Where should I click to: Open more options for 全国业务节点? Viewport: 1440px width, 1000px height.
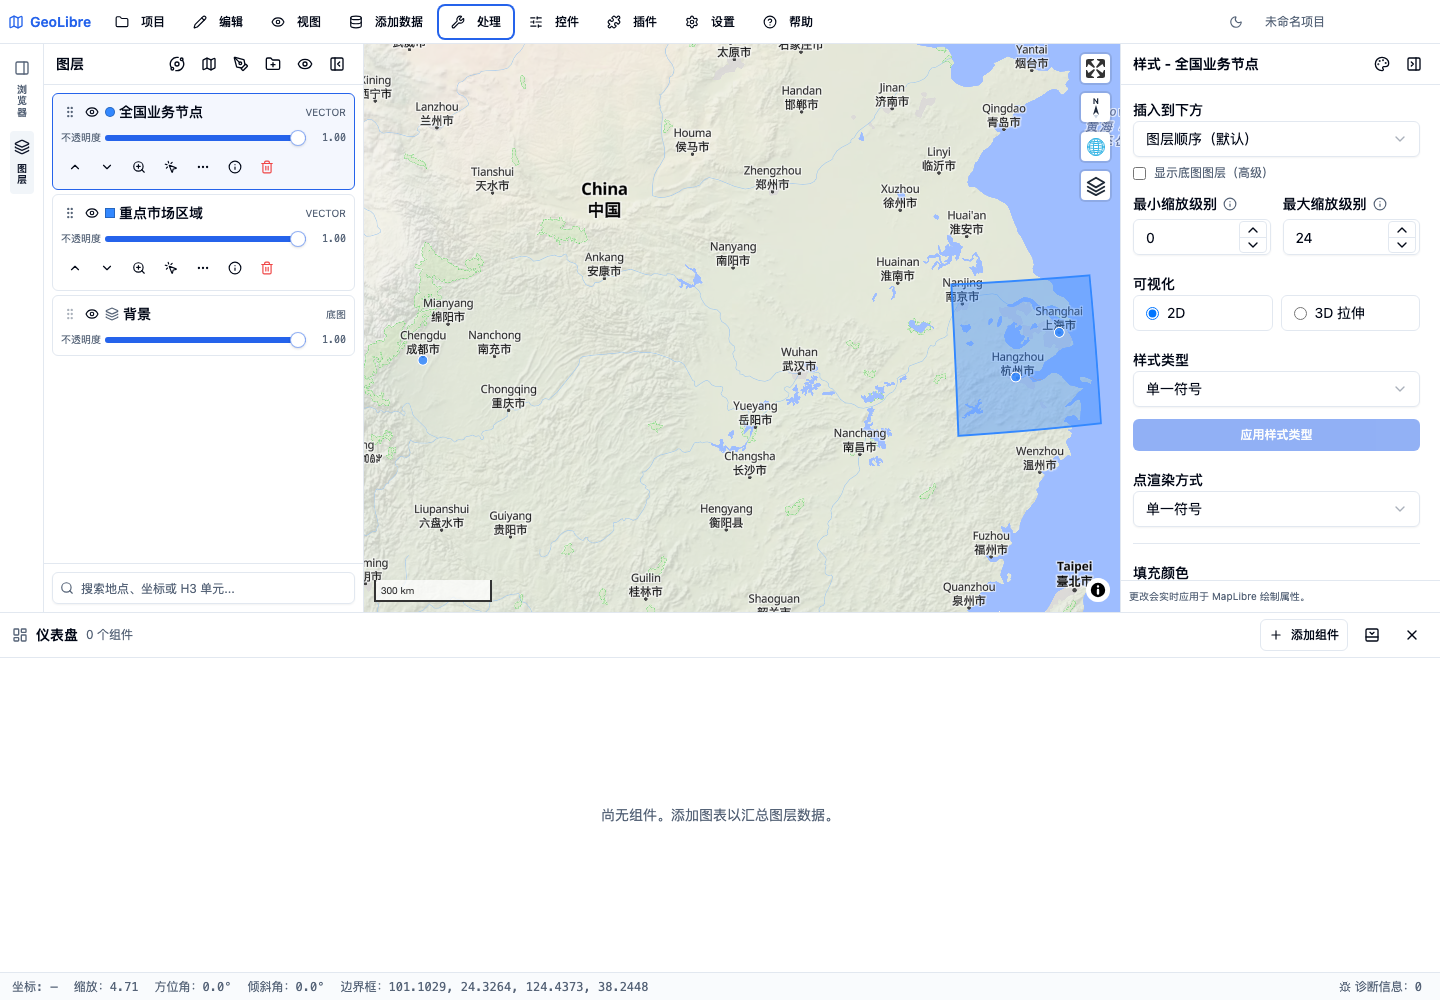pos(203,167)
